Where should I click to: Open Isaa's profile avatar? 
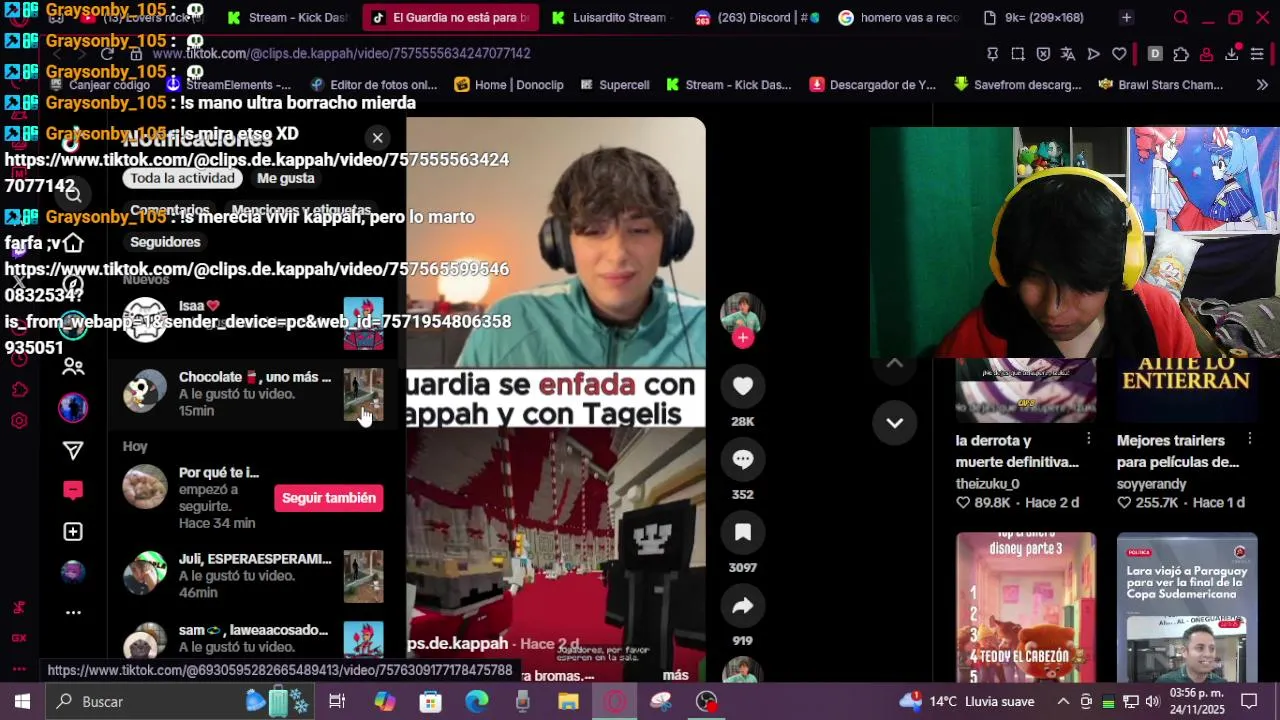145,321
